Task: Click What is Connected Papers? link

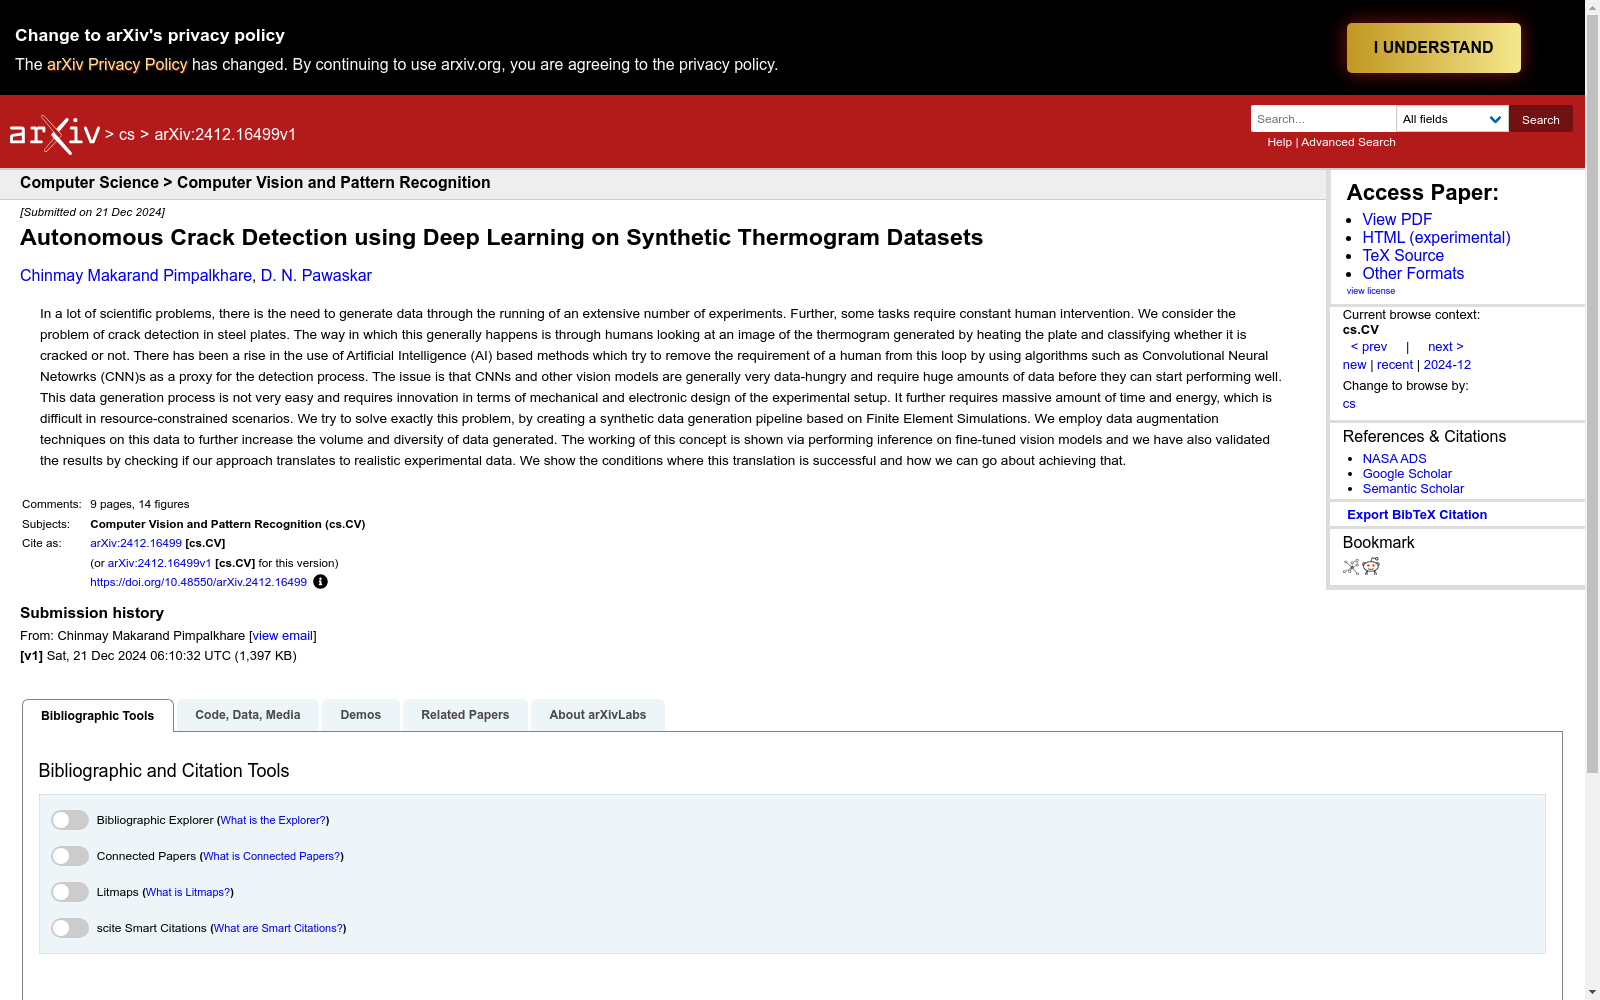Action: (x=272, y=856)
